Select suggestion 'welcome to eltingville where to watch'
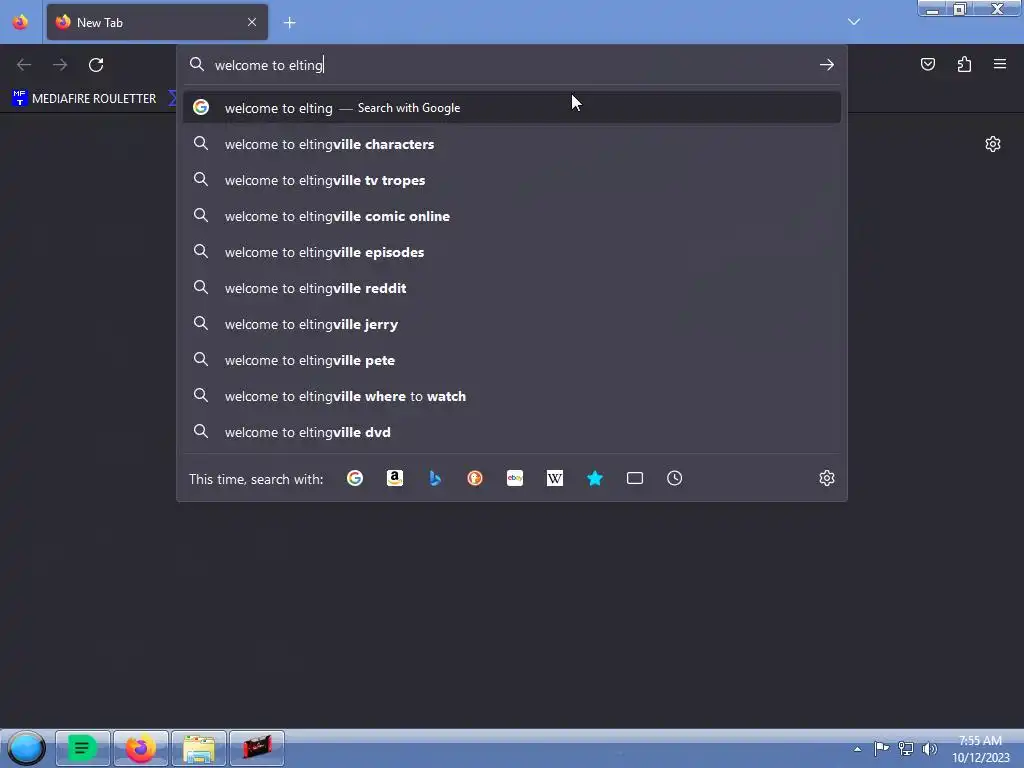The image size is (1024, 768). click(512, 396)
